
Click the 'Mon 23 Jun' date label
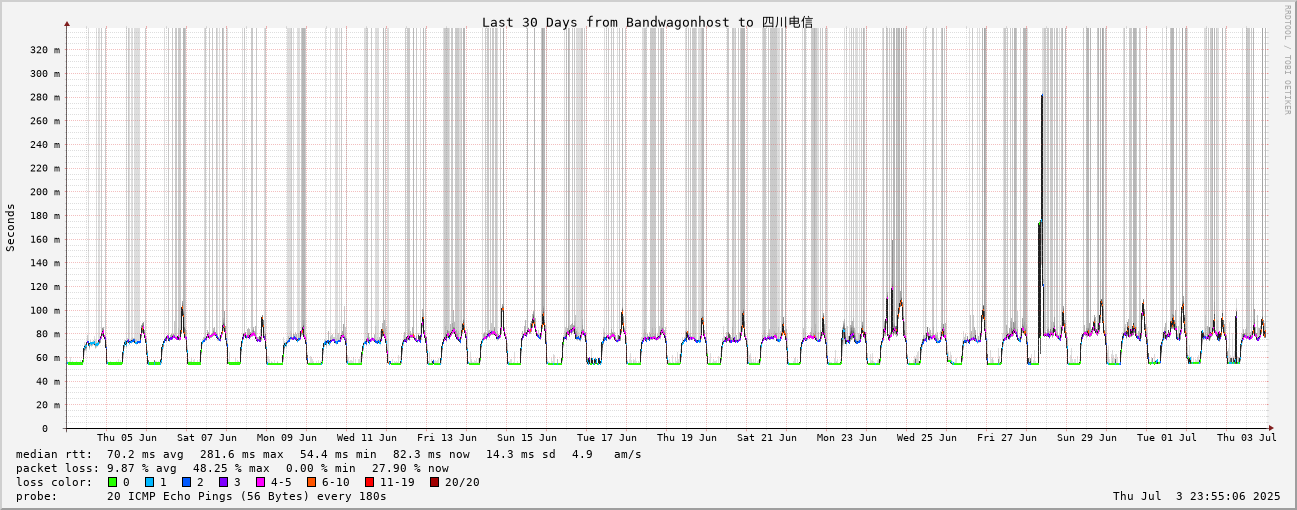click(847, 438)
